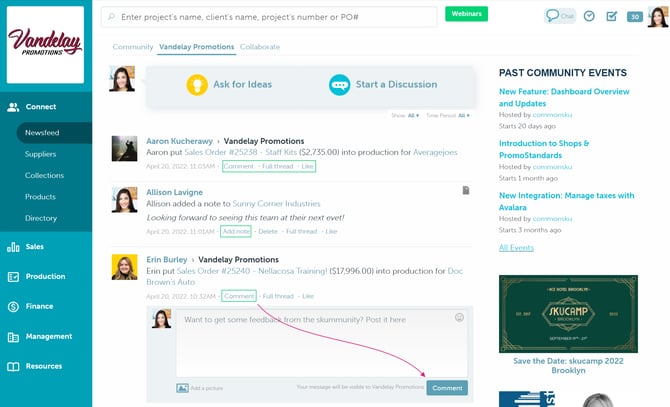Click the feedback comment text area

click(320, 345)
